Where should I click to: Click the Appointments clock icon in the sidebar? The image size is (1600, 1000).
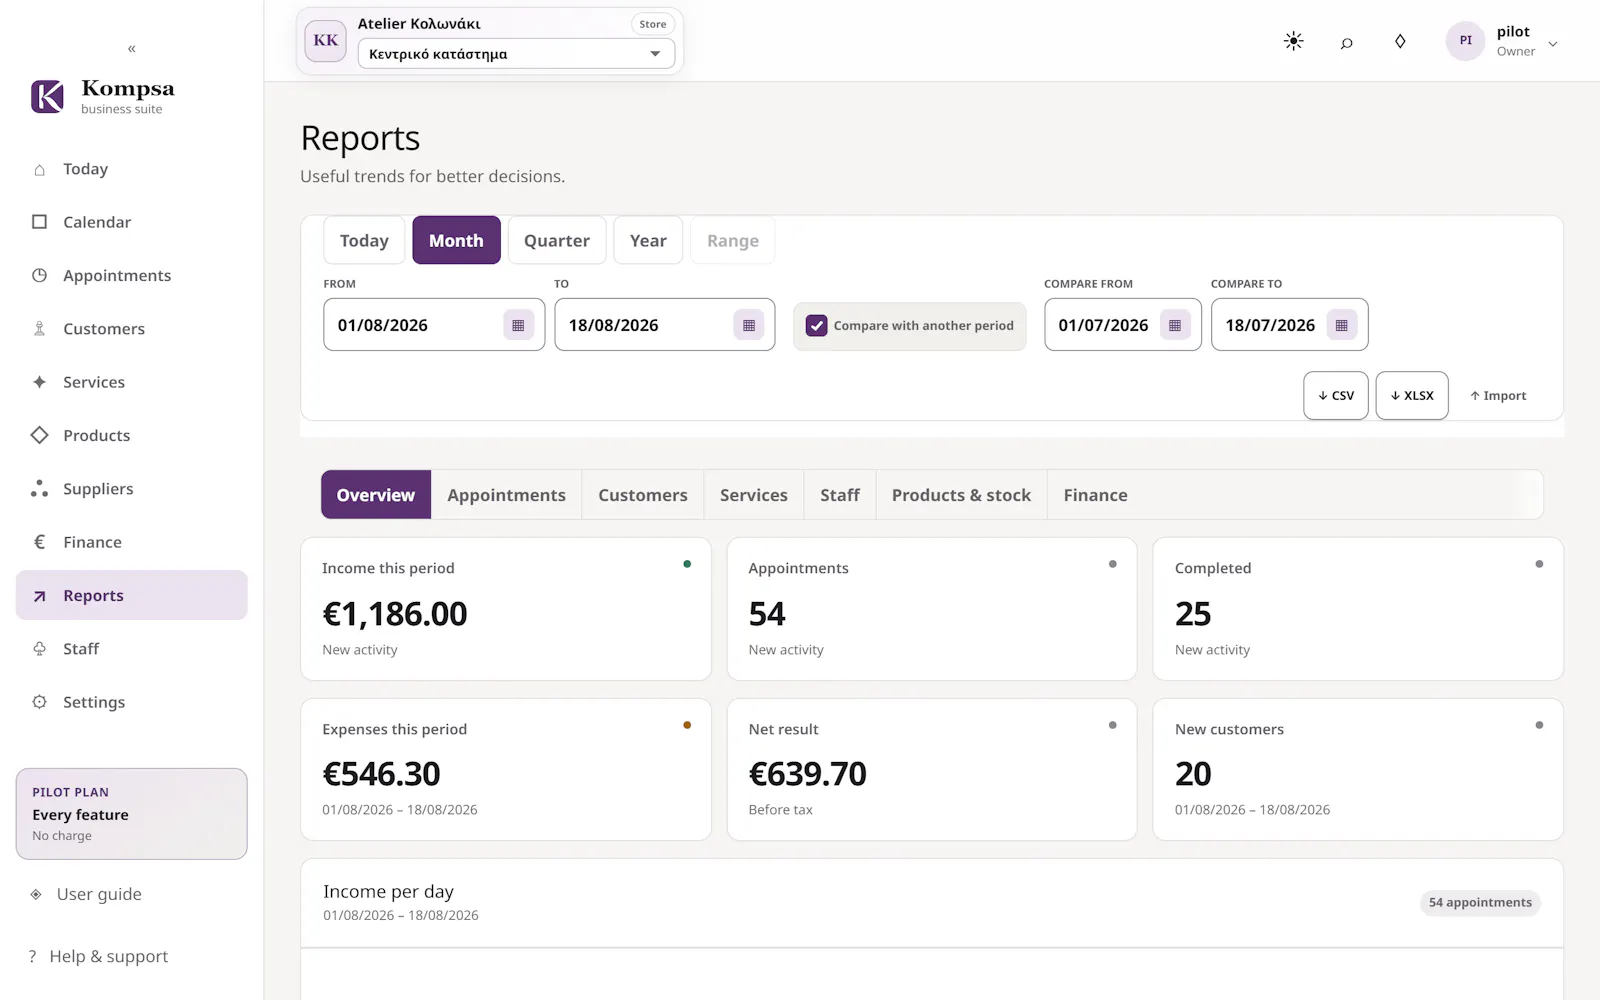[39, 275]
